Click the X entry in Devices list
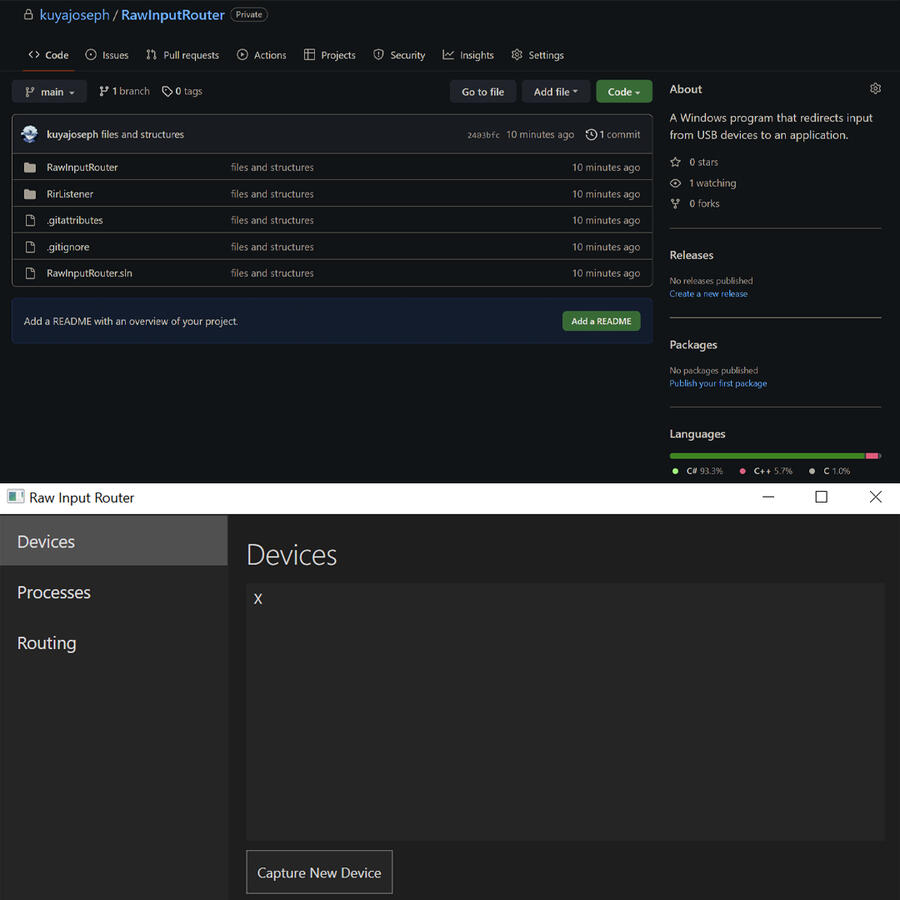The height and width of the screenshot is (900, 900). [x=258, y=599]
